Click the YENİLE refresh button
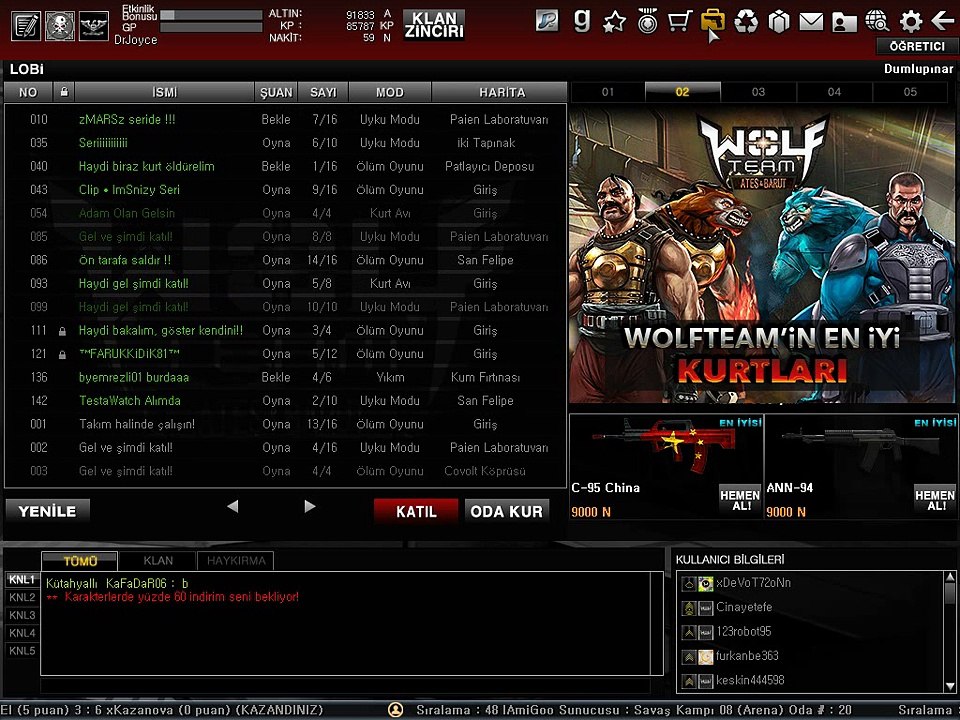This screenshot has height=720, width=960. (x=47, y=511)
